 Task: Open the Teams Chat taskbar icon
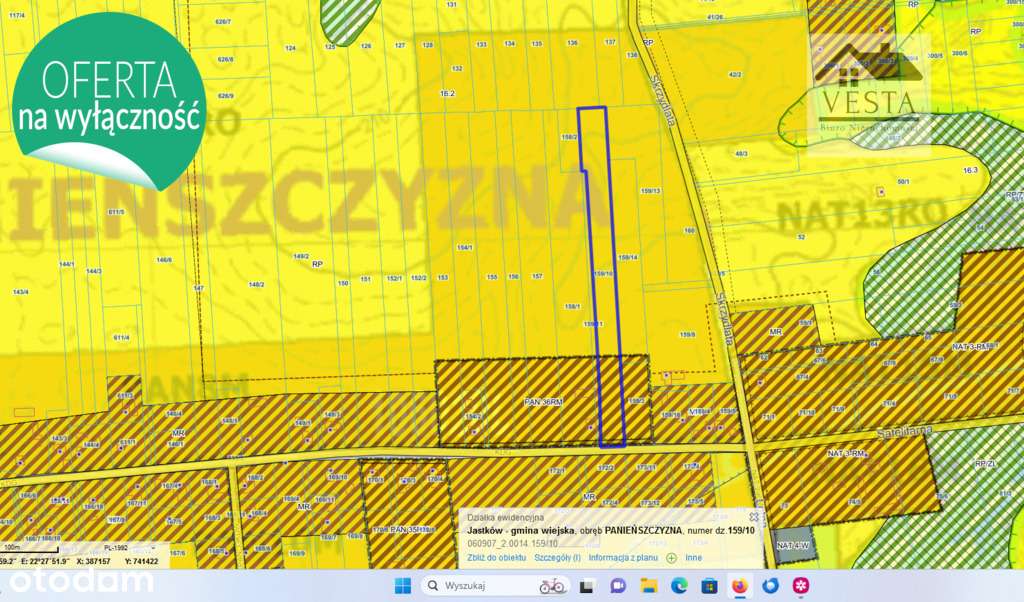pyautogui.click(x=617, y=586)
